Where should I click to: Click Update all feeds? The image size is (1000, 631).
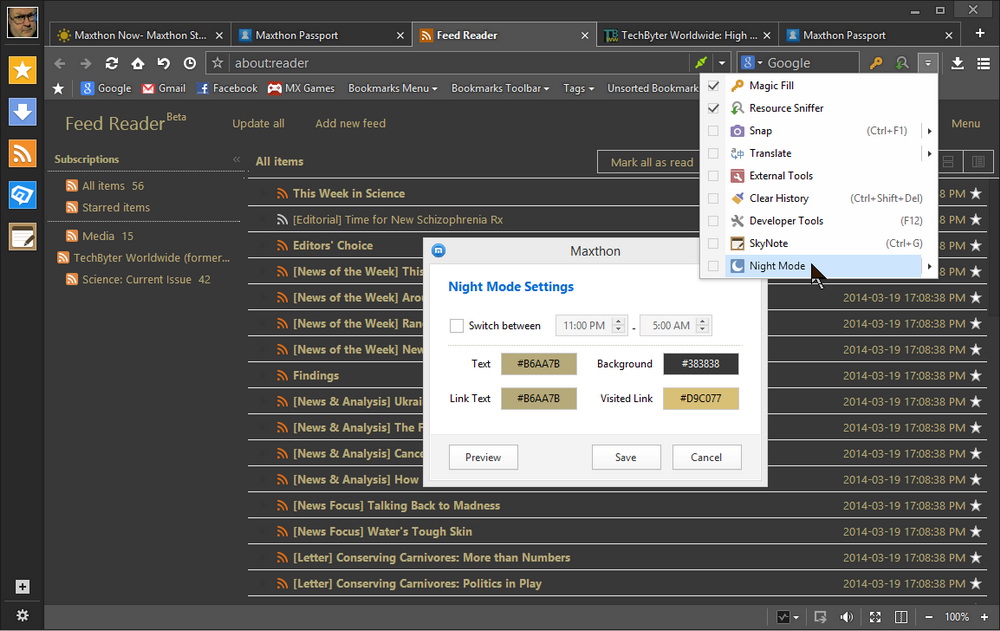pyautogui.click(x=258, y=124)
